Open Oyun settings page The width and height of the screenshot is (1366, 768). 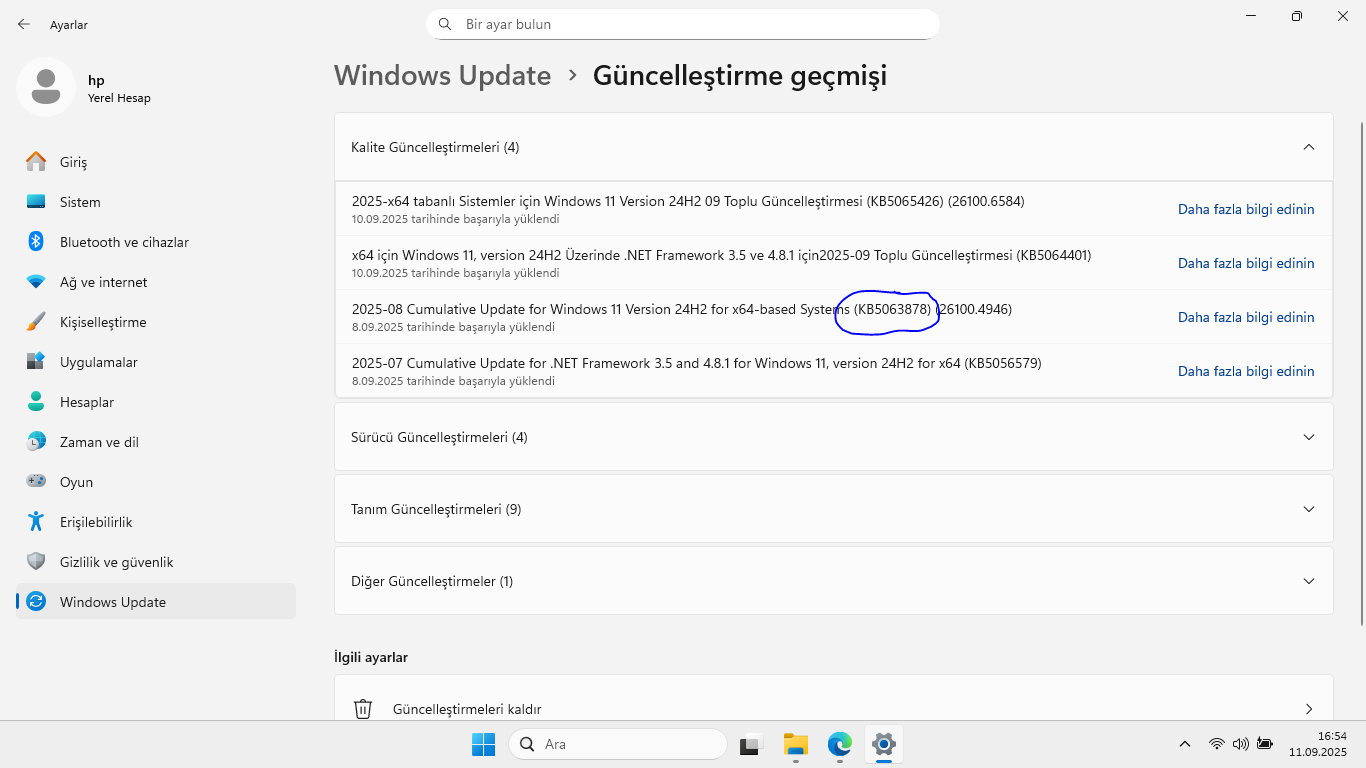coord(156,482)
